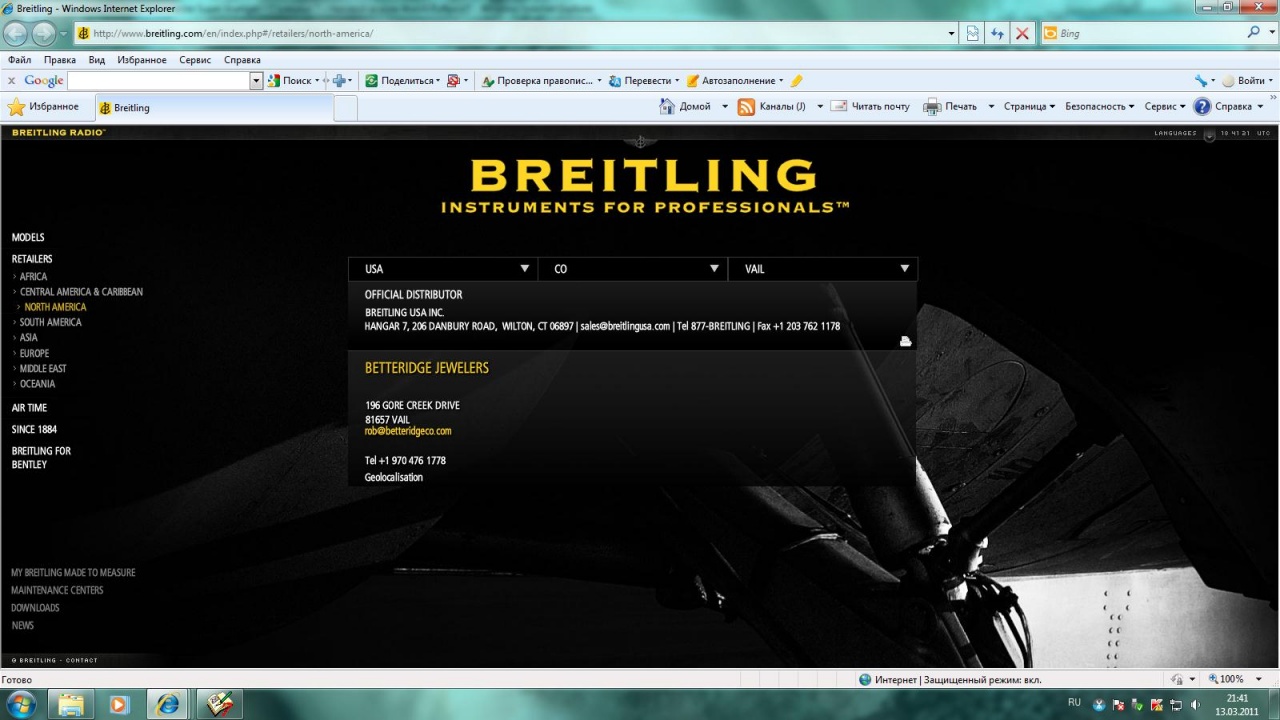Click into the Google toolbar search field

point(158,81)
